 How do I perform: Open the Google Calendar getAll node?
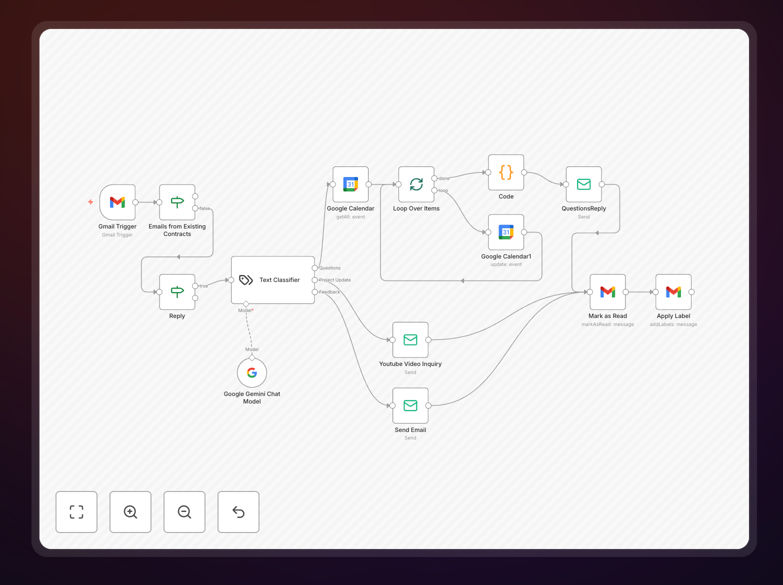(x=351, y=184)
